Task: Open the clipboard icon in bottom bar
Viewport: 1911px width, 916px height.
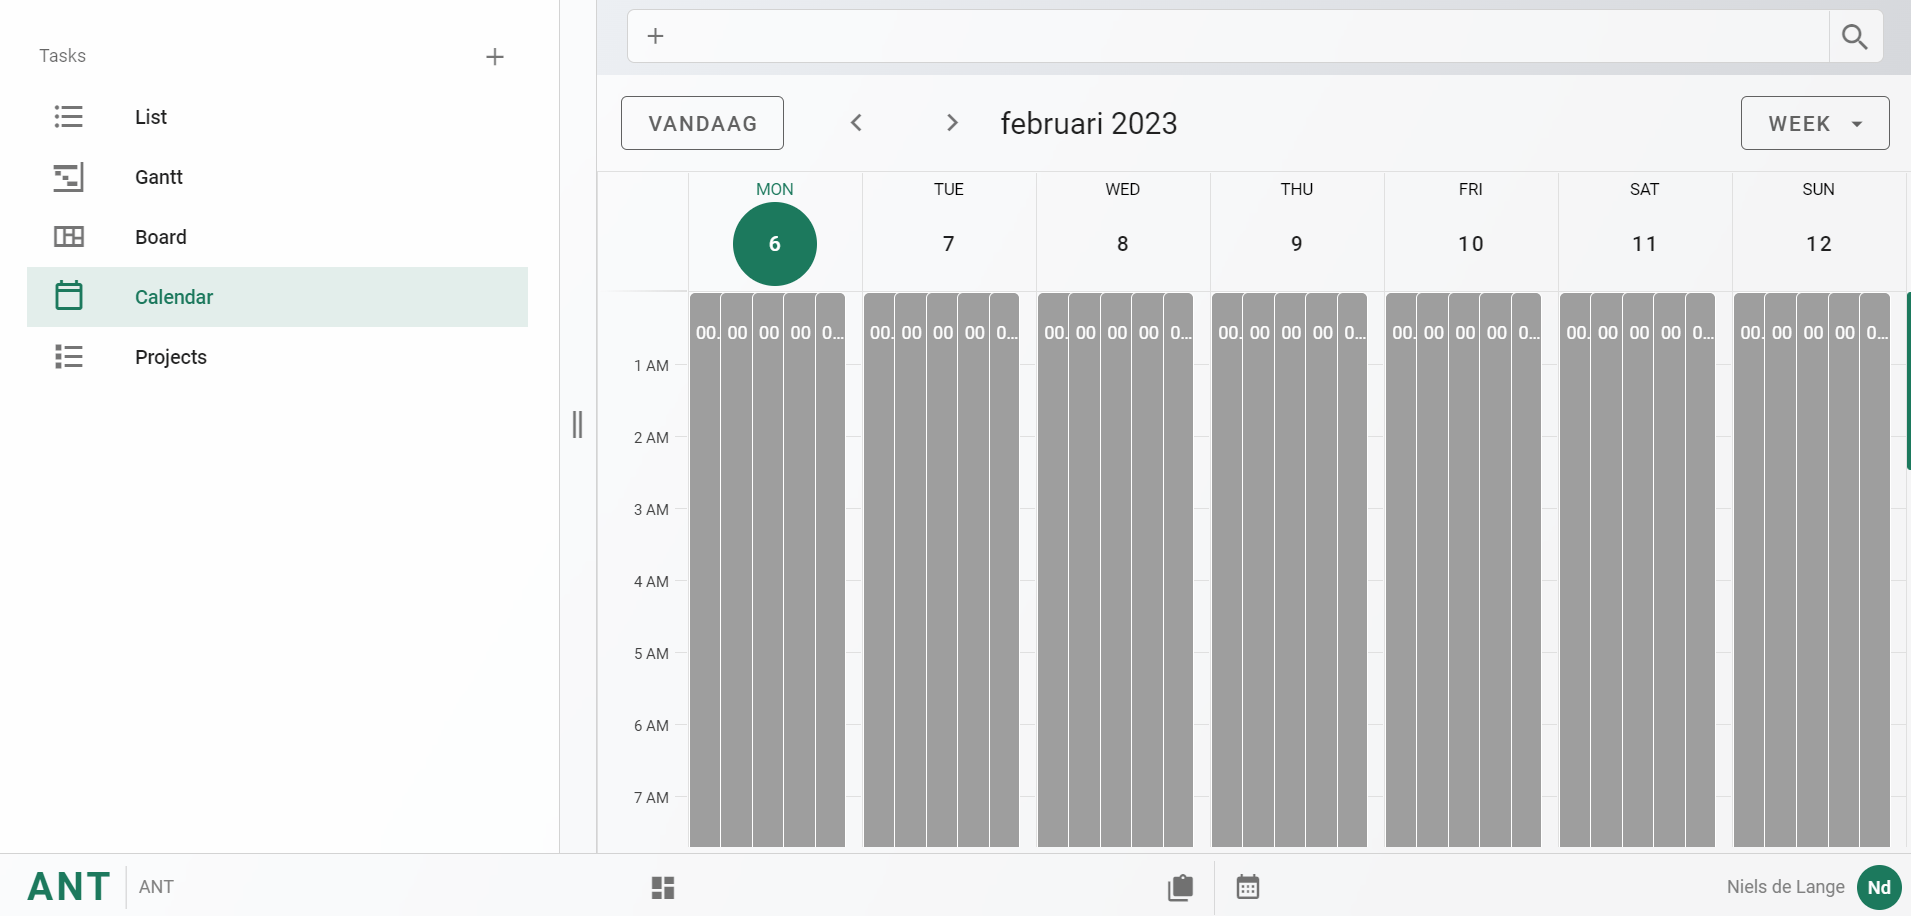Action: point(1180,887)
